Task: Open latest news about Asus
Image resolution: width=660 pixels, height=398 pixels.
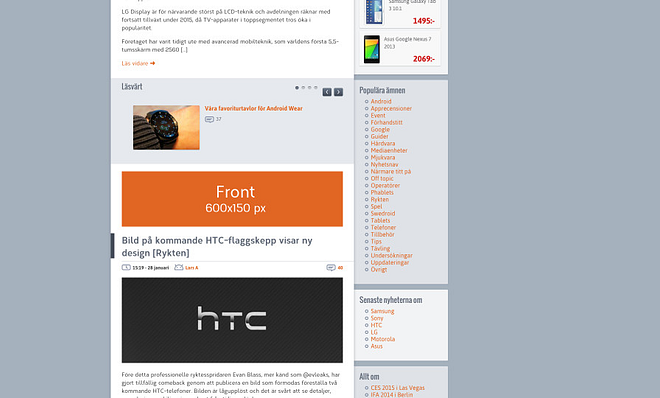Action: pos(376,346)
